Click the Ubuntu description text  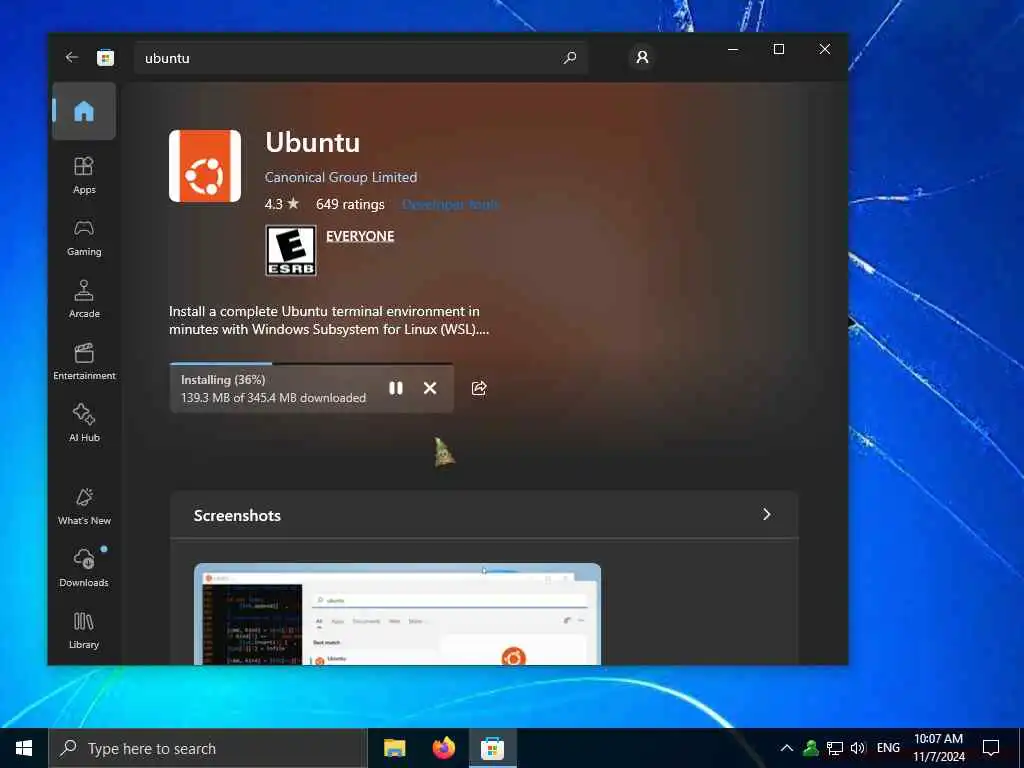(x=328, y=320)
